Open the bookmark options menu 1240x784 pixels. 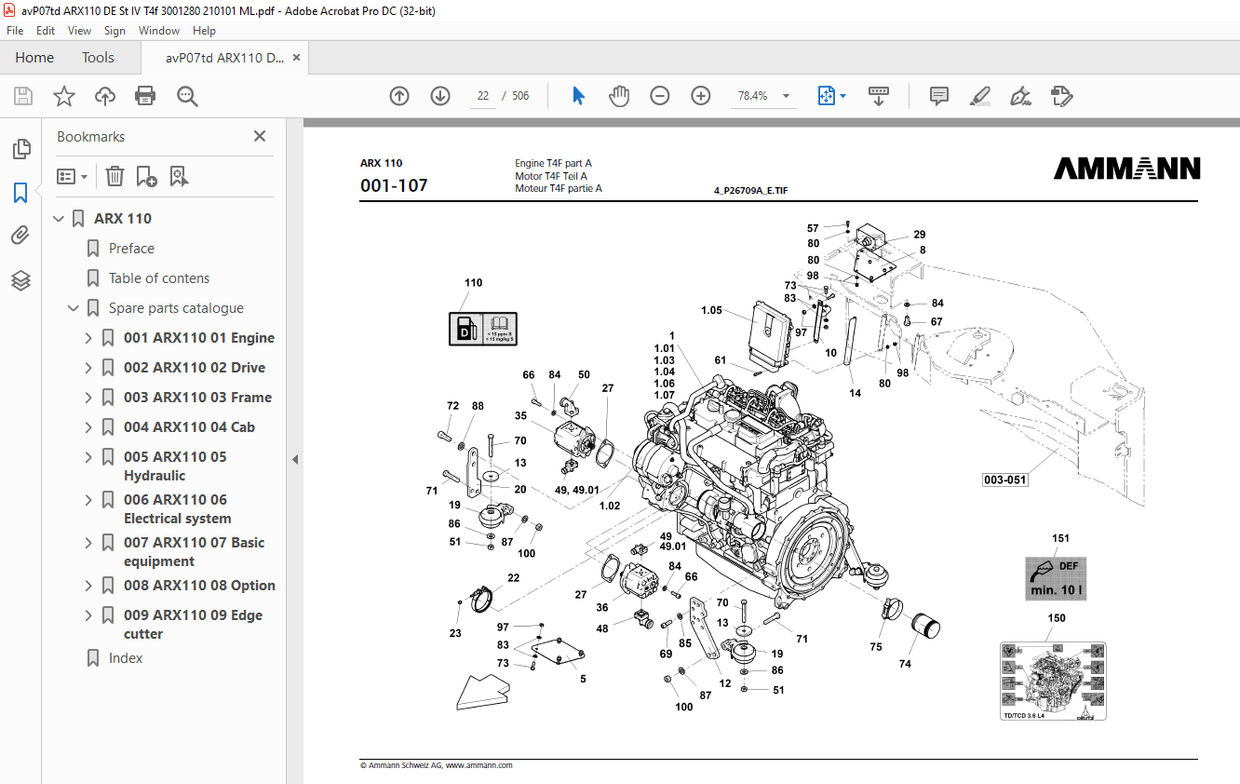tap(70, 176)
